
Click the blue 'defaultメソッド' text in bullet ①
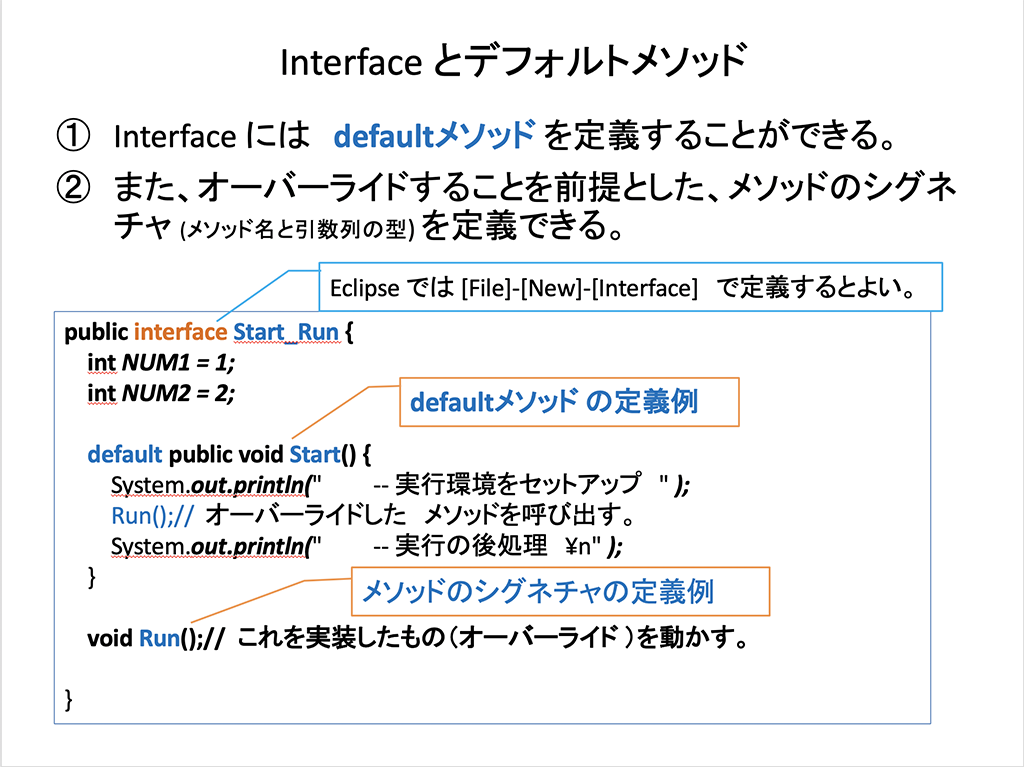[434, 135]
